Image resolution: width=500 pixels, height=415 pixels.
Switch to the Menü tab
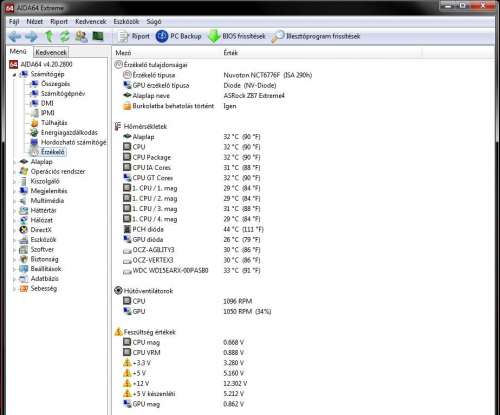click(18, 52)
